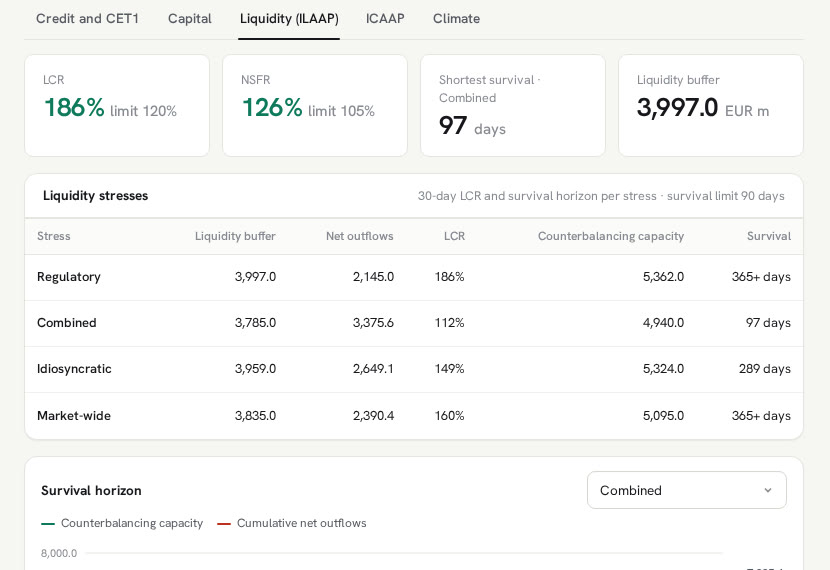Viewport: 830px width, 570px height.
Task: Select the Market-wide stress row label
Action: [74, 415]
